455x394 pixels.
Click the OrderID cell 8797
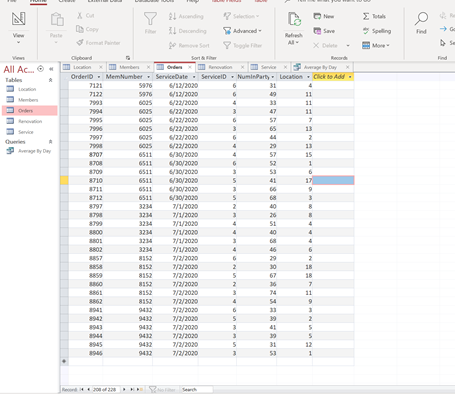pos(86,206)
